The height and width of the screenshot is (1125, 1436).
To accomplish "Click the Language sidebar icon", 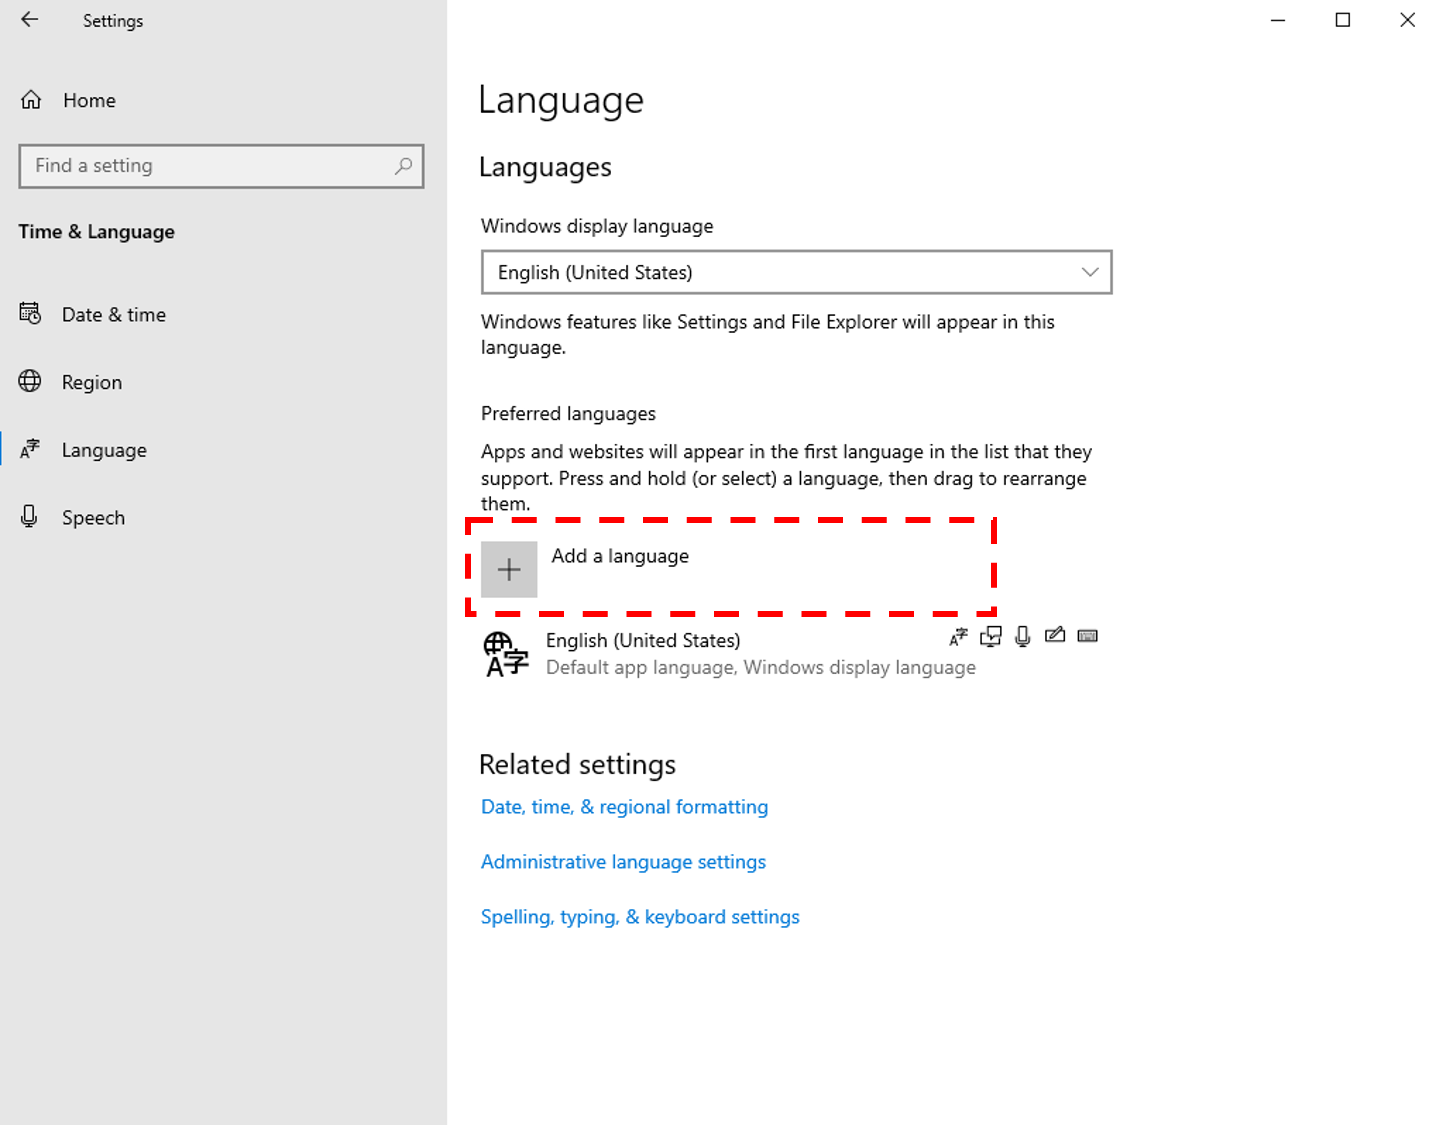I will [x=30, y=449].
